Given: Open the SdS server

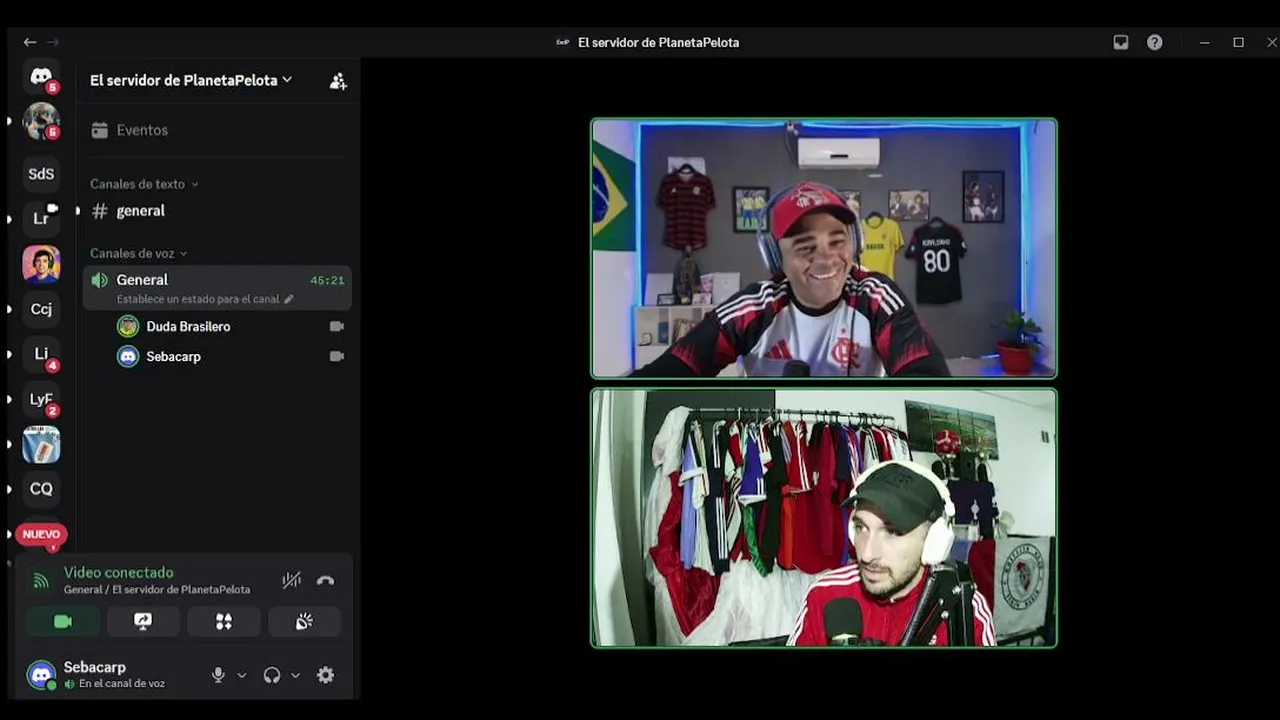Looking at the screenshot, I should click(x=41, y=174).
